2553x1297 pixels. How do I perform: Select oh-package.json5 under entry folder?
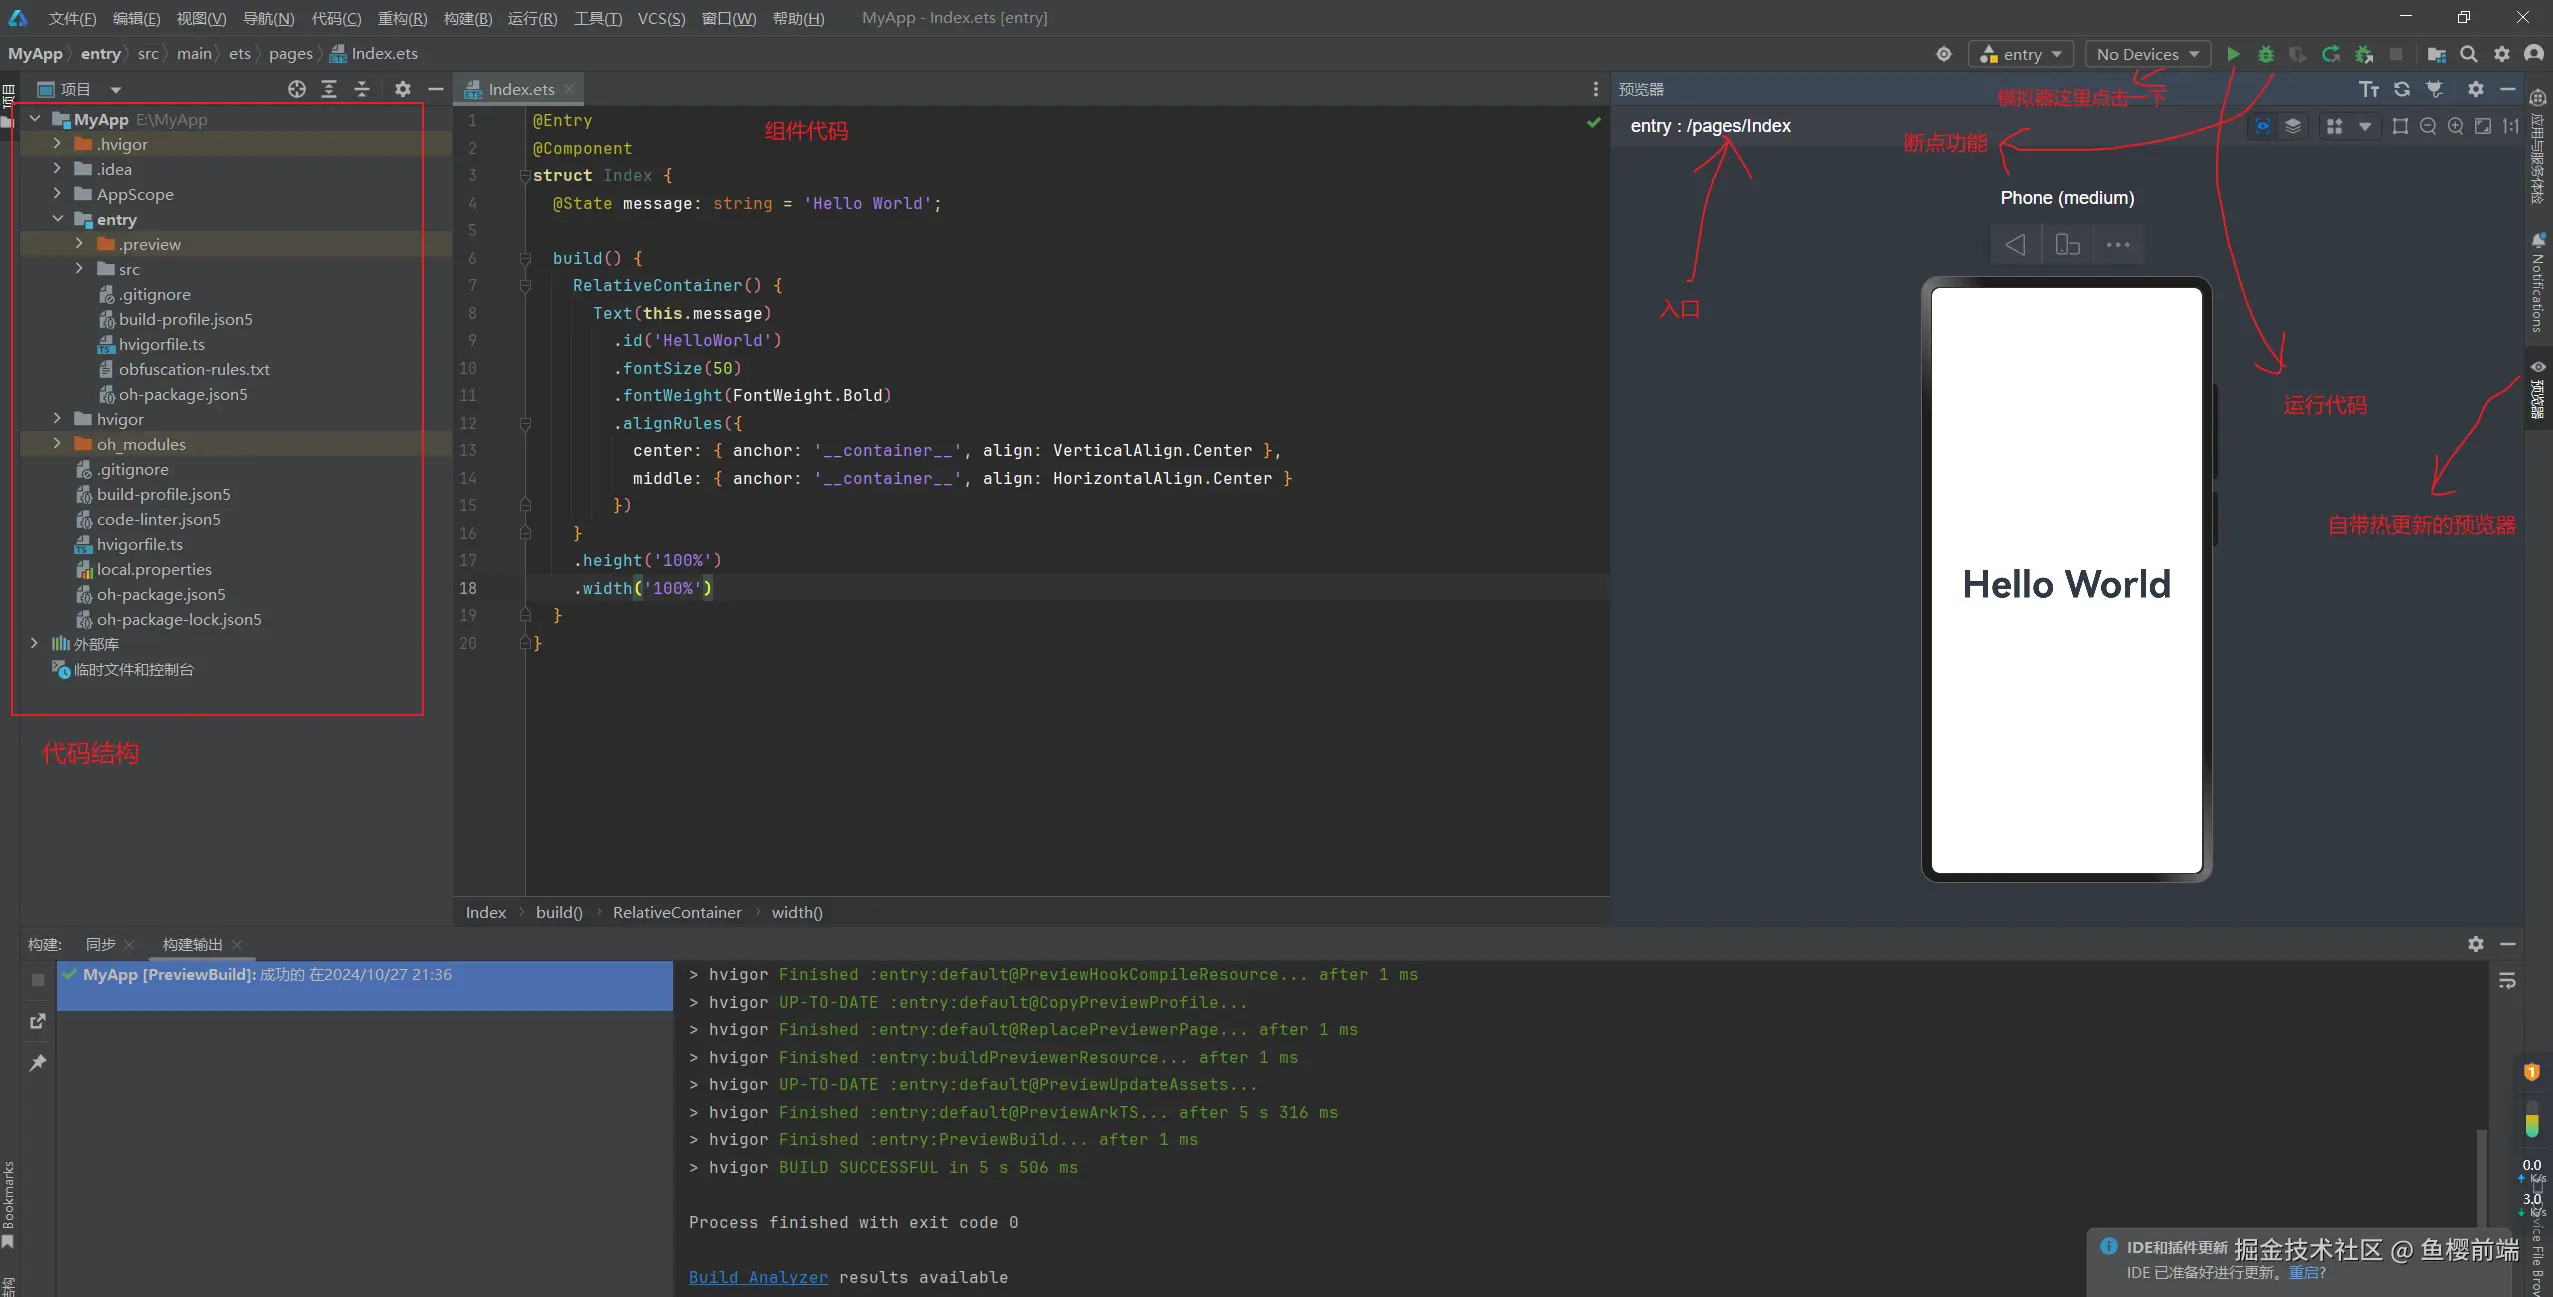point(183,394)
